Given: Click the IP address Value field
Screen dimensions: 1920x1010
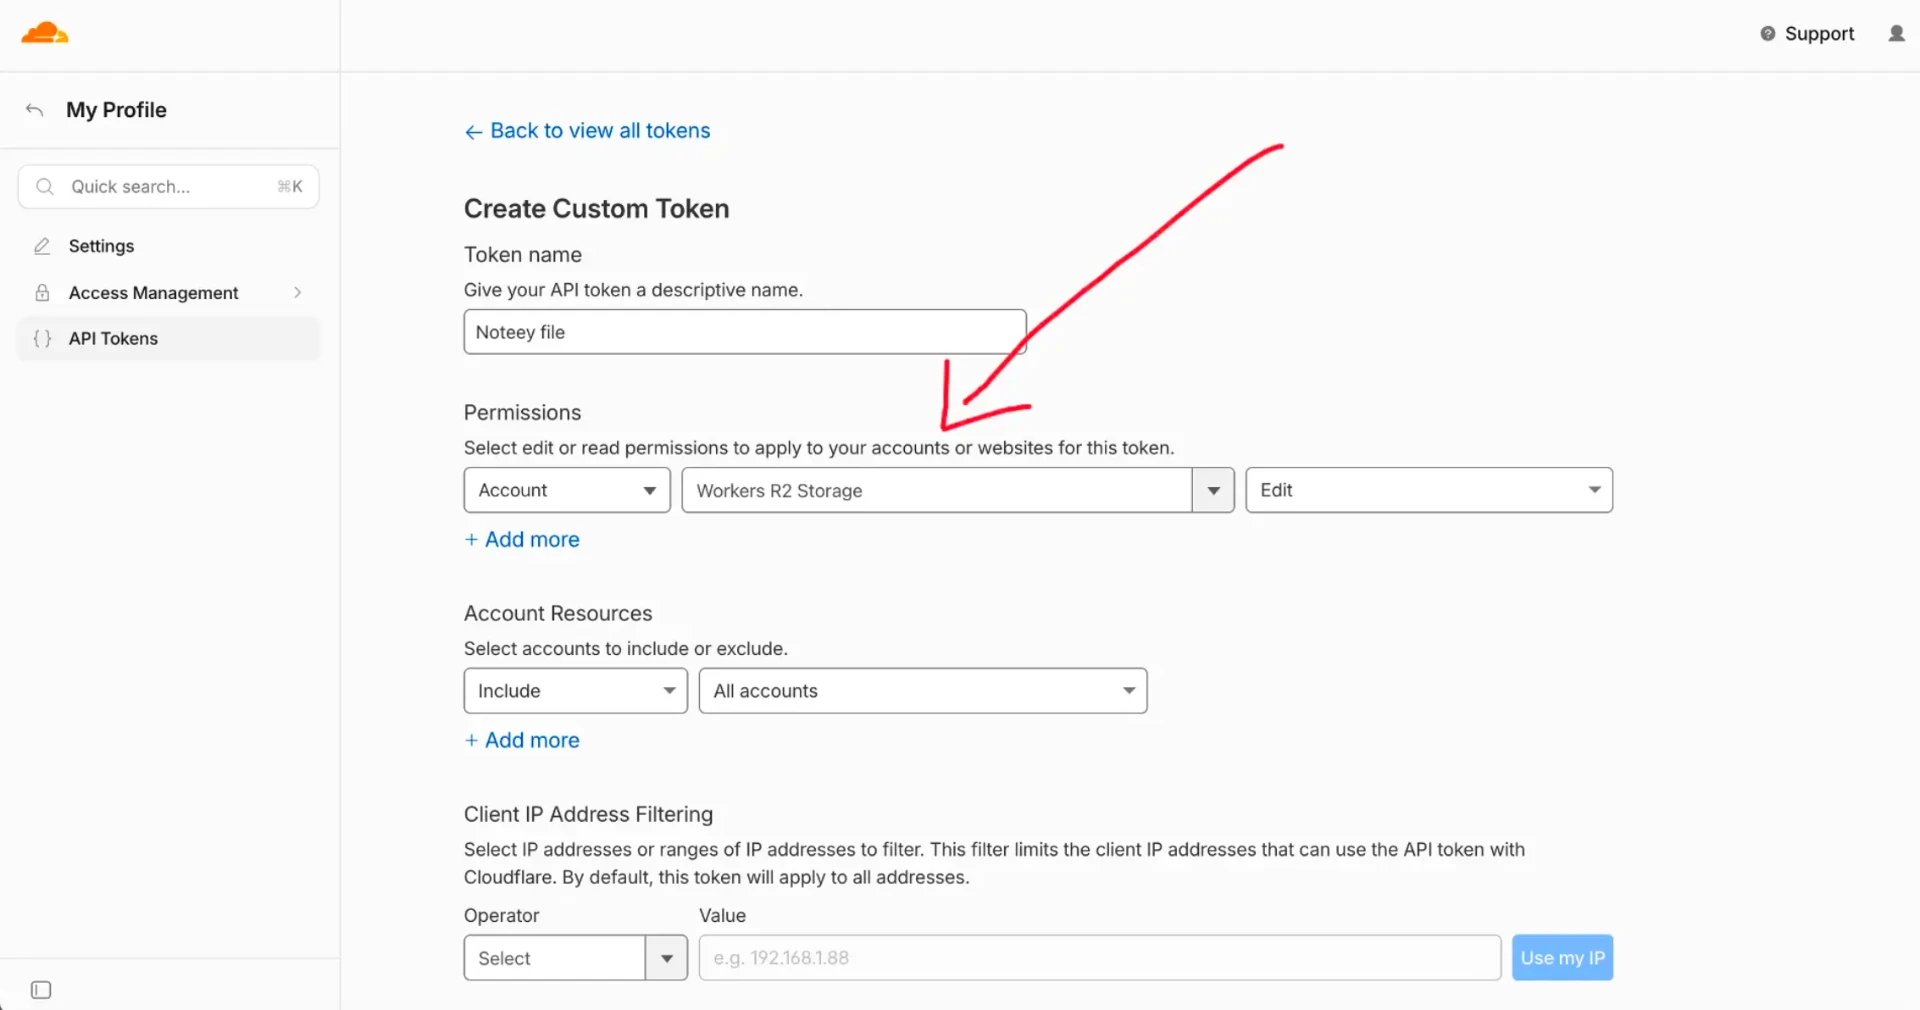Looking at the screenshot, I should pyautogui.click(x=1100, y=958).
